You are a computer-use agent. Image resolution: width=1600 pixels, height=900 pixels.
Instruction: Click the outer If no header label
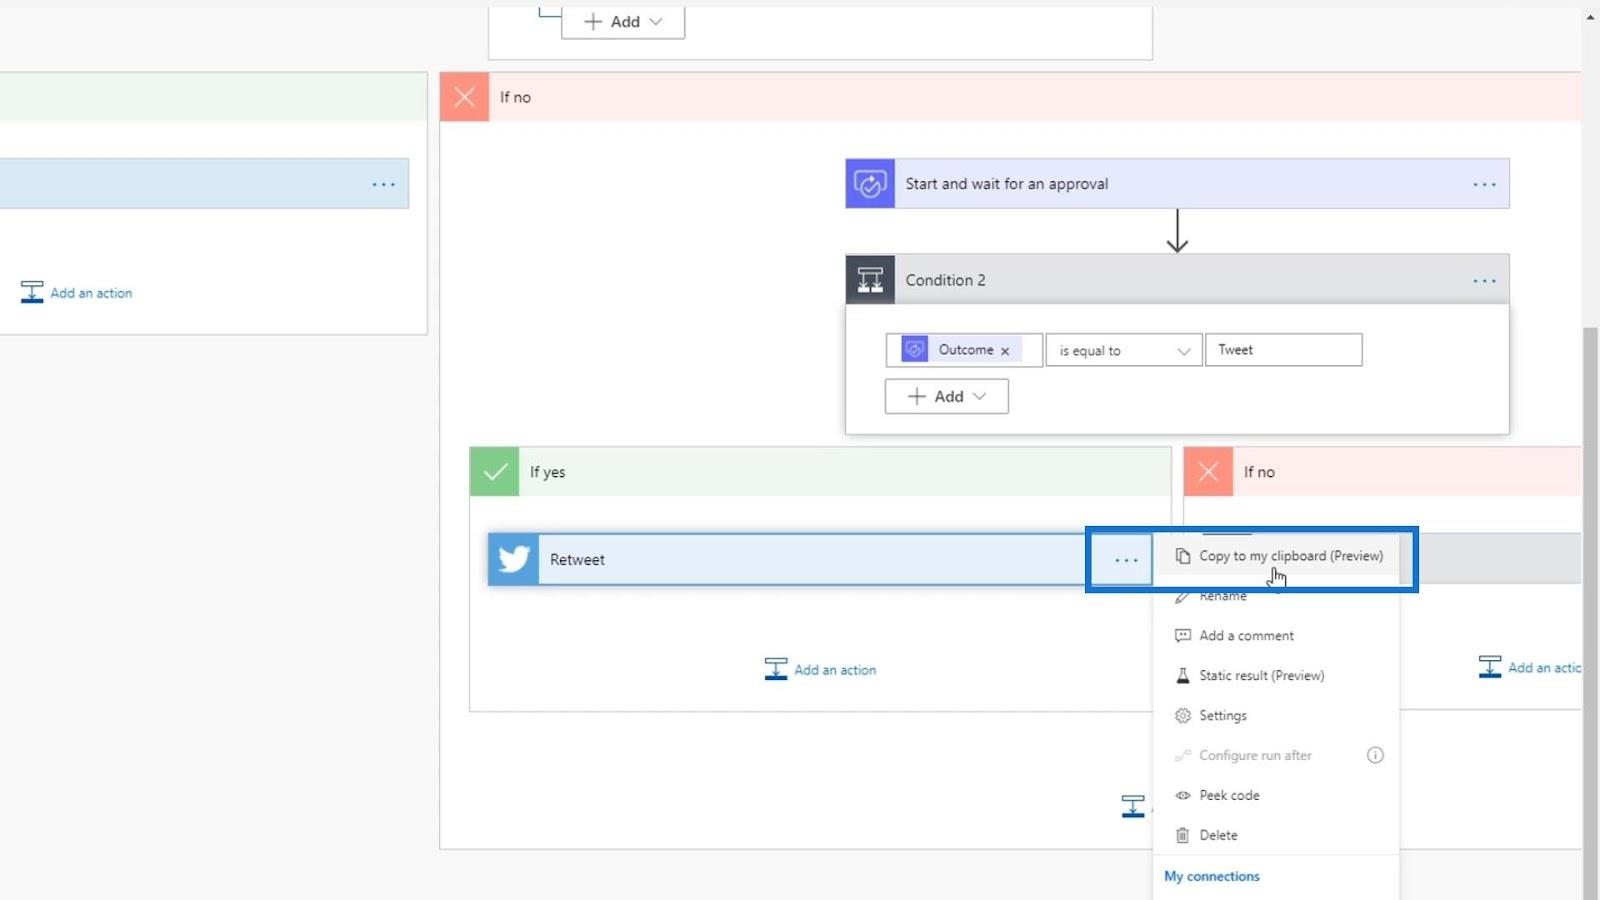click(x=515, y=97)
